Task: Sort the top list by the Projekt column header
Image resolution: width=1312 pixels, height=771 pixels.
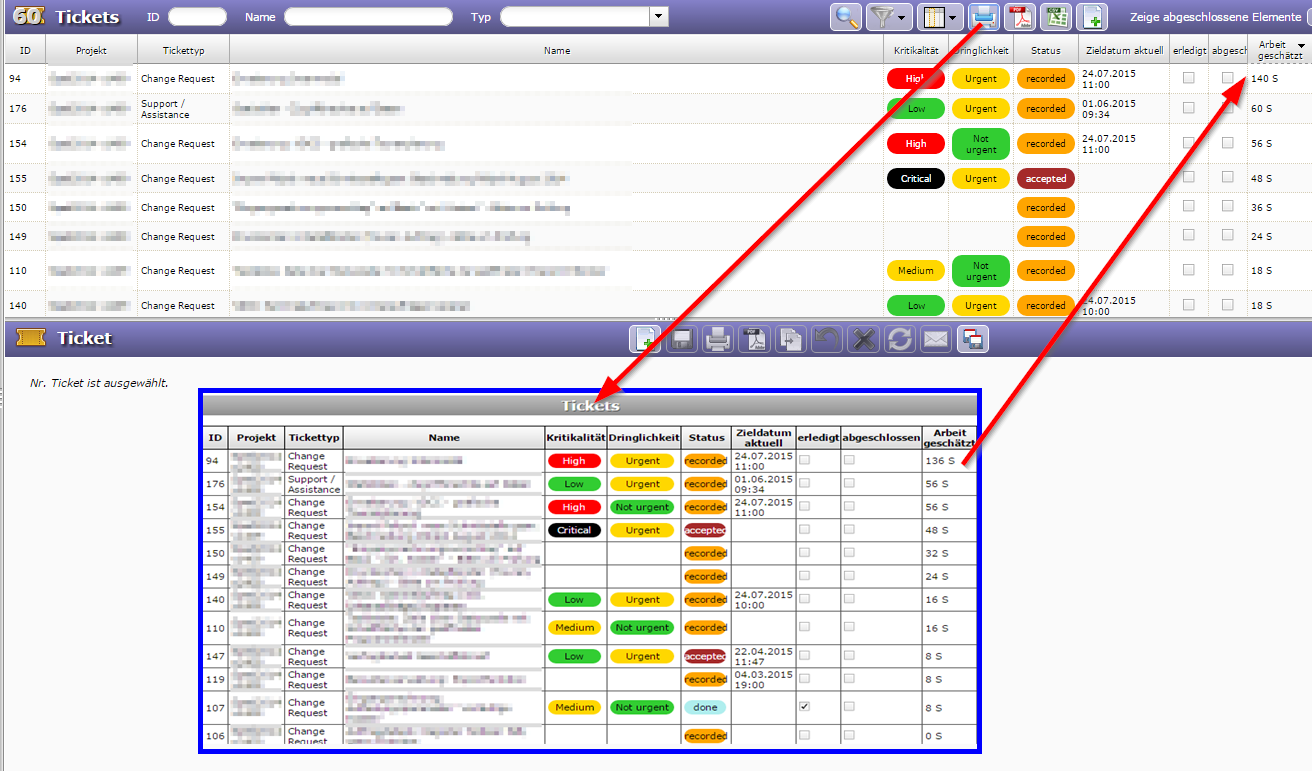Action: (x=90, y=50)
